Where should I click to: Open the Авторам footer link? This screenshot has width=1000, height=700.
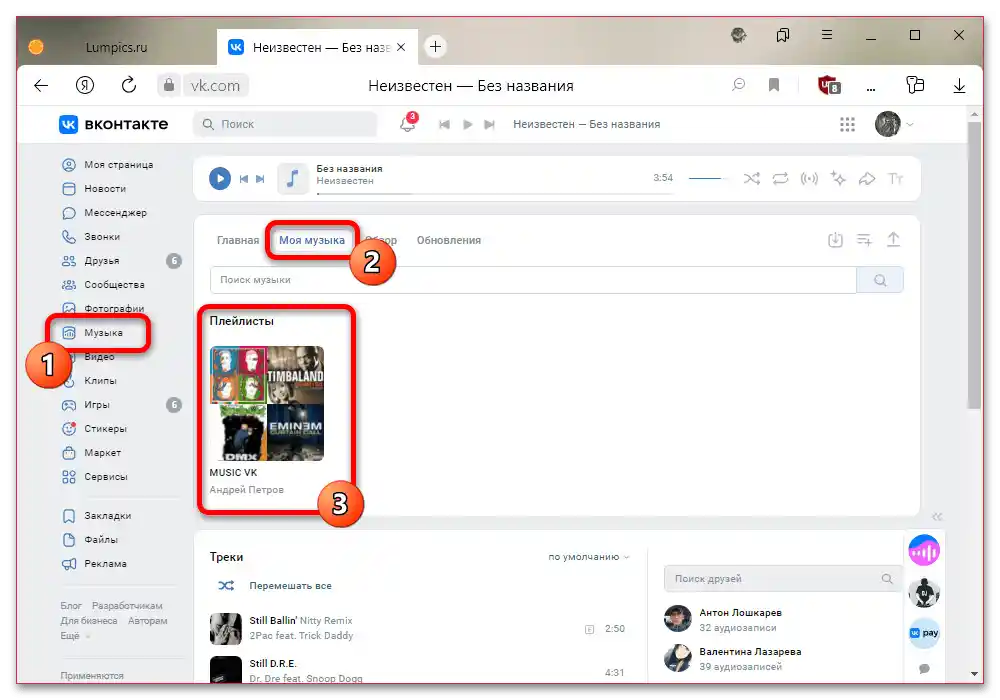pos(147,621)
